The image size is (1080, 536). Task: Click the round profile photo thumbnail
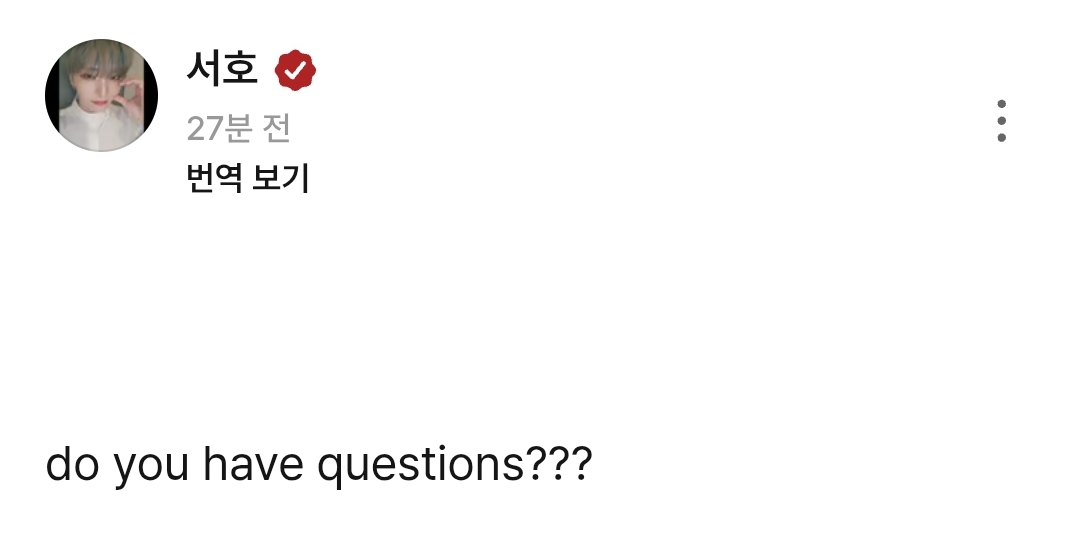pyautogui.click(x=101, y=96)
